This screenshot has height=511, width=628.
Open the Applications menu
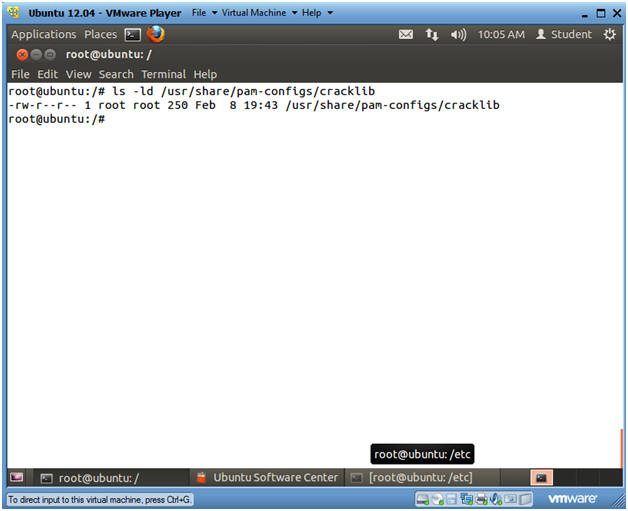[x=44, y=34]
